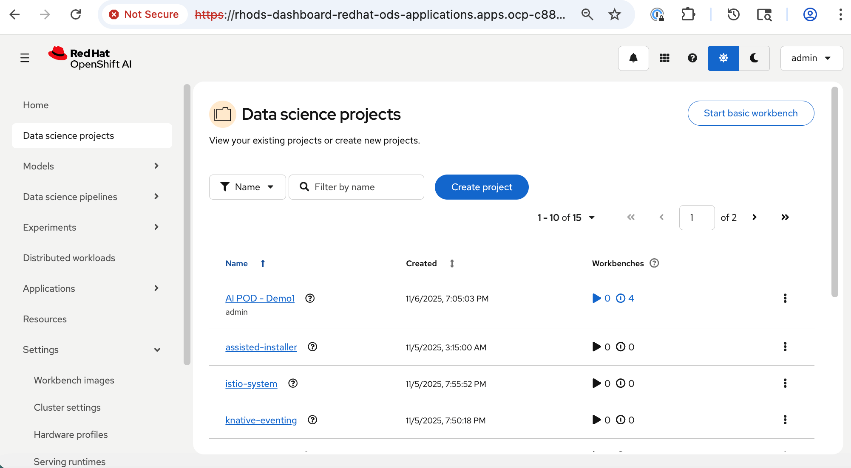Image resolution: width=851 pixels, height=468 pixels.
Task: Click the zoom magnifier icon in address bar
Action: [x=587, y=15]
